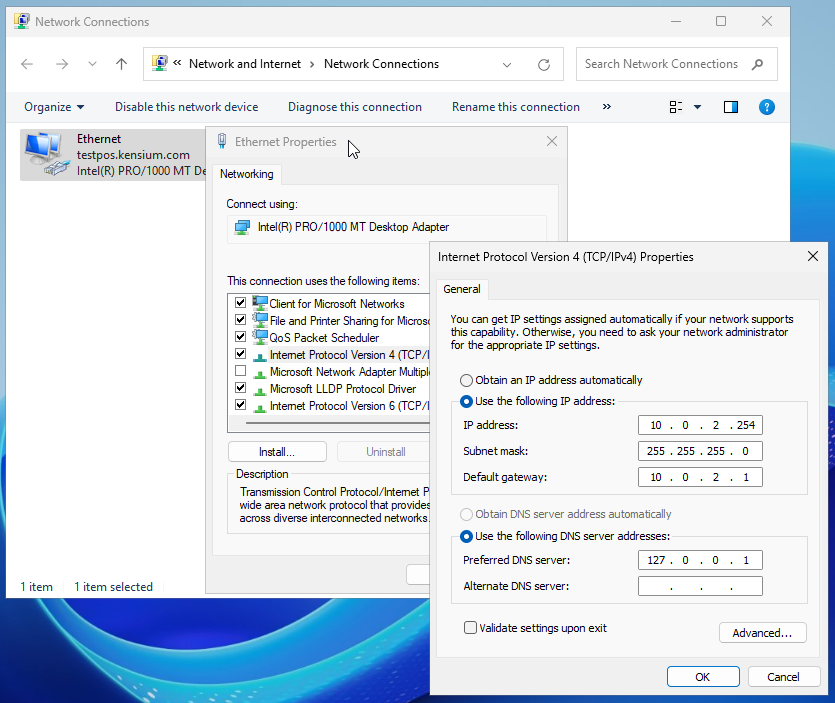835x703 pixels.
Task: Click the Back arrow in Network Connections
Action: 27,64
